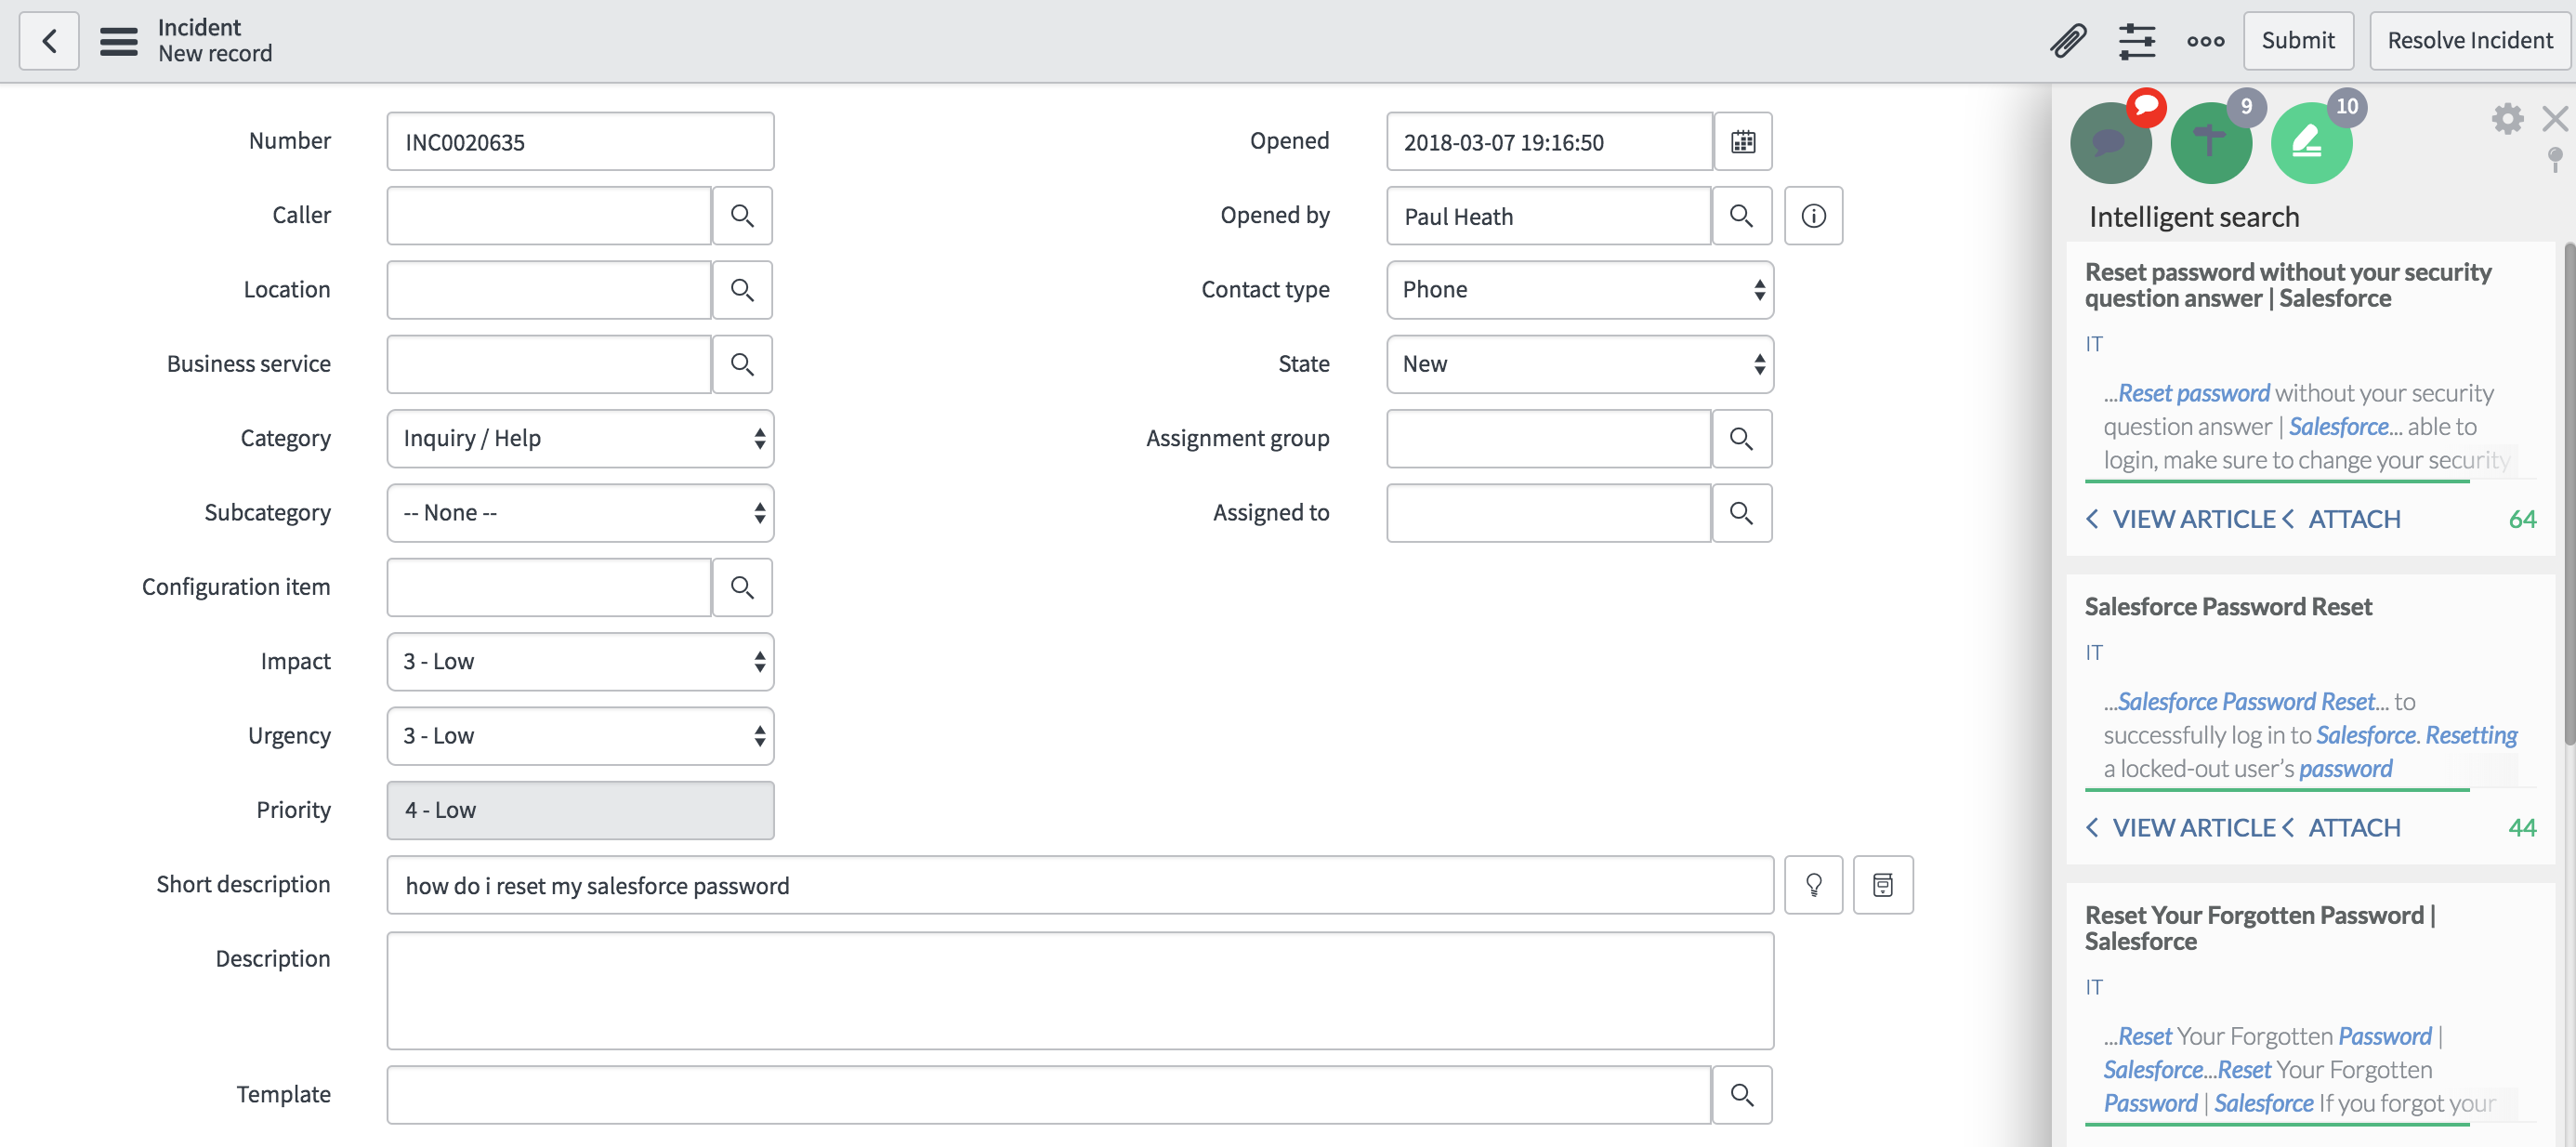2576x1147 pixels.
Task: Show Opened by user info icon
Action: [1813, 216]
